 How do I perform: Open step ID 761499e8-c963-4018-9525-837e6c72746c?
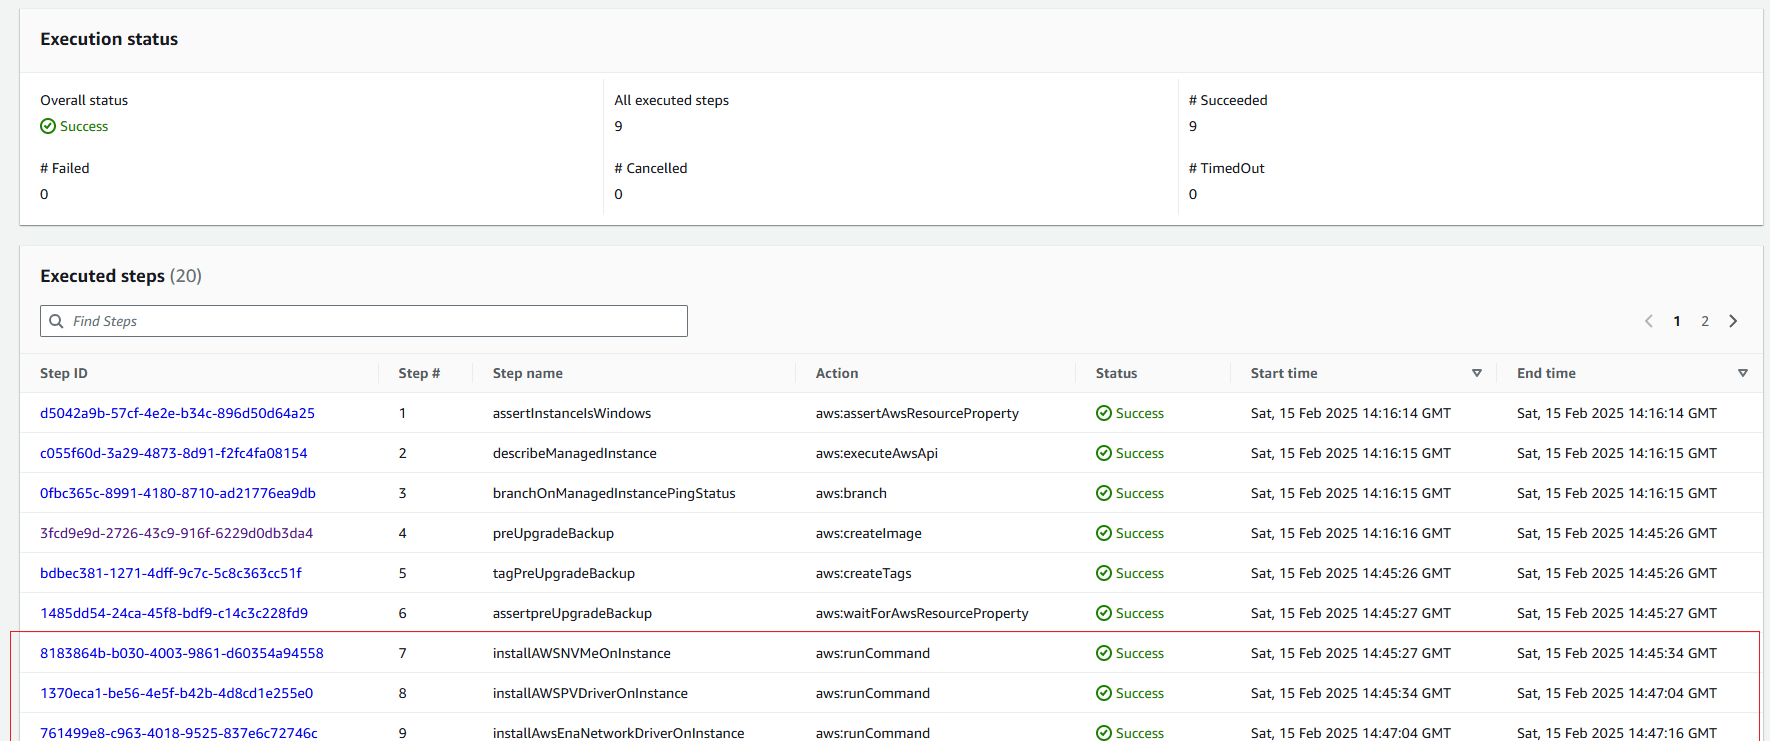[179, 733]
